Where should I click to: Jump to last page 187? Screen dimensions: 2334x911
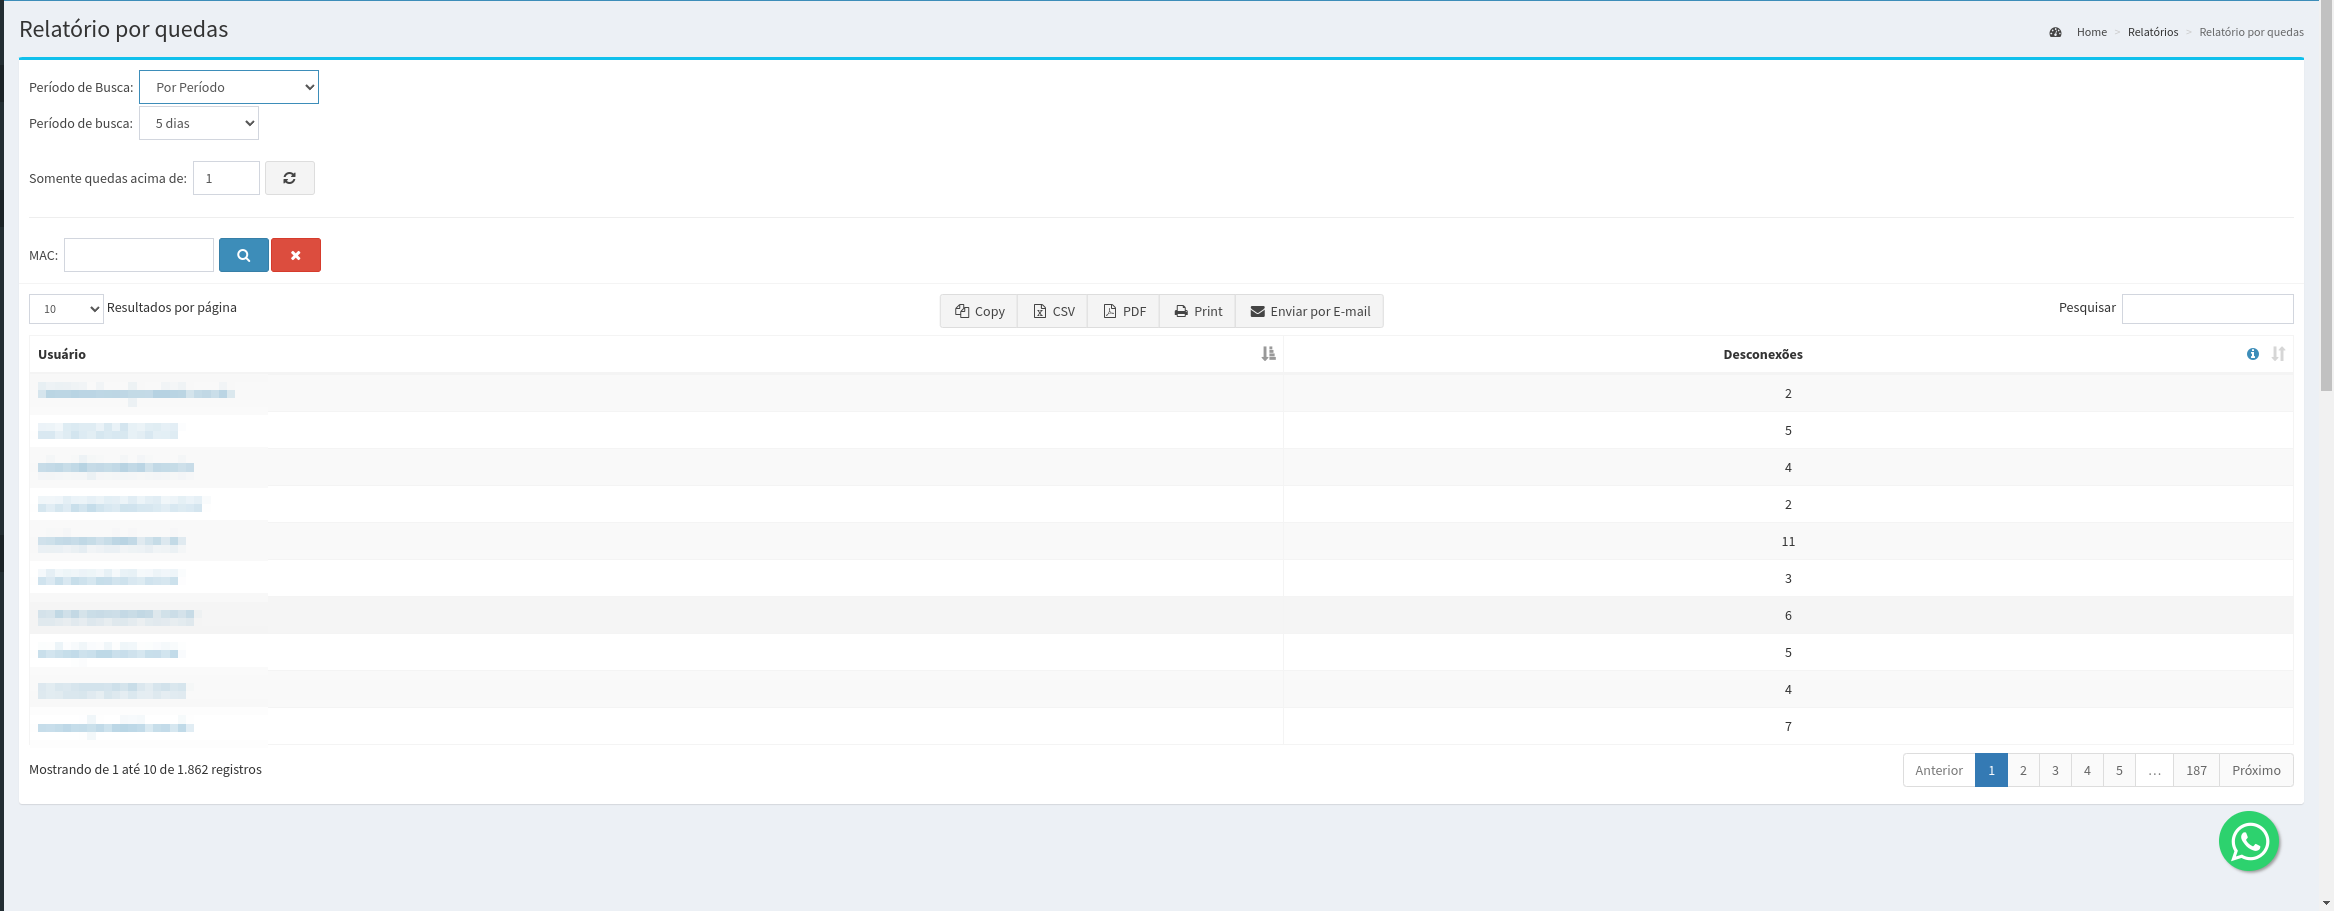[2196, 770]
